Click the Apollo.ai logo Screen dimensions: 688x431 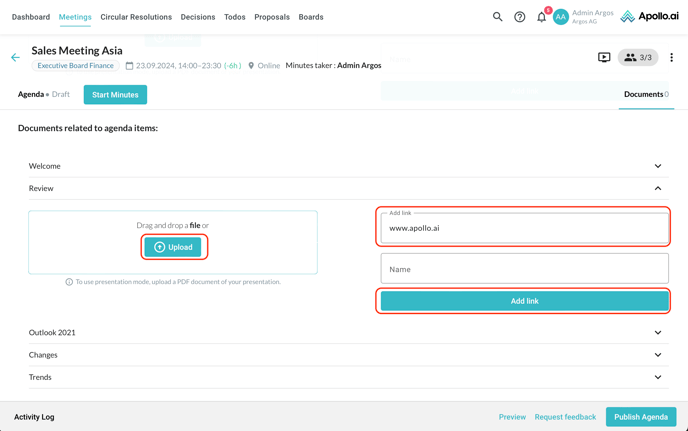pos(649,17)
